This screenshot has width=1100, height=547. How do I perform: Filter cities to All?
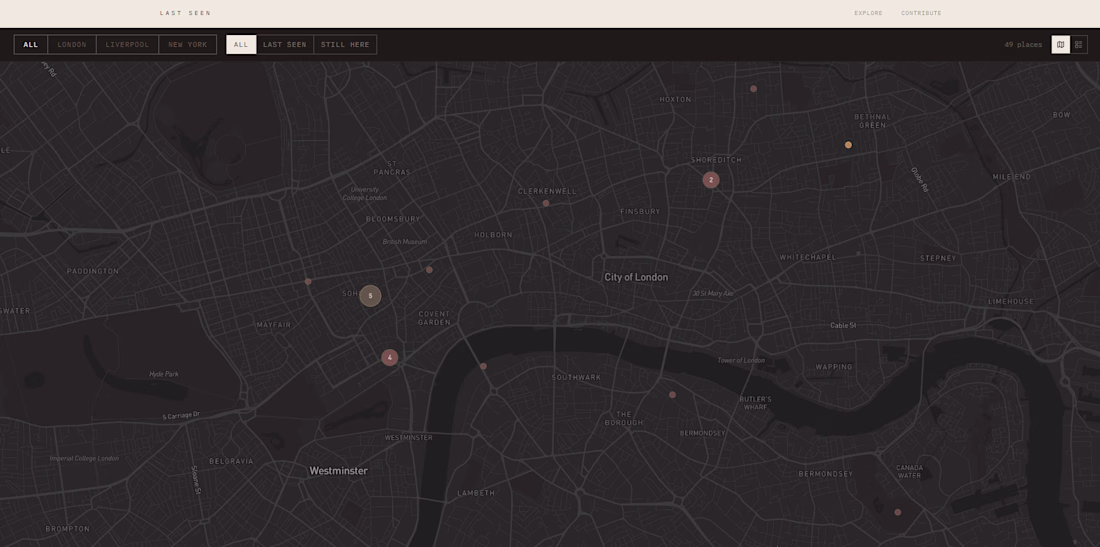click(x=31, y=45)
